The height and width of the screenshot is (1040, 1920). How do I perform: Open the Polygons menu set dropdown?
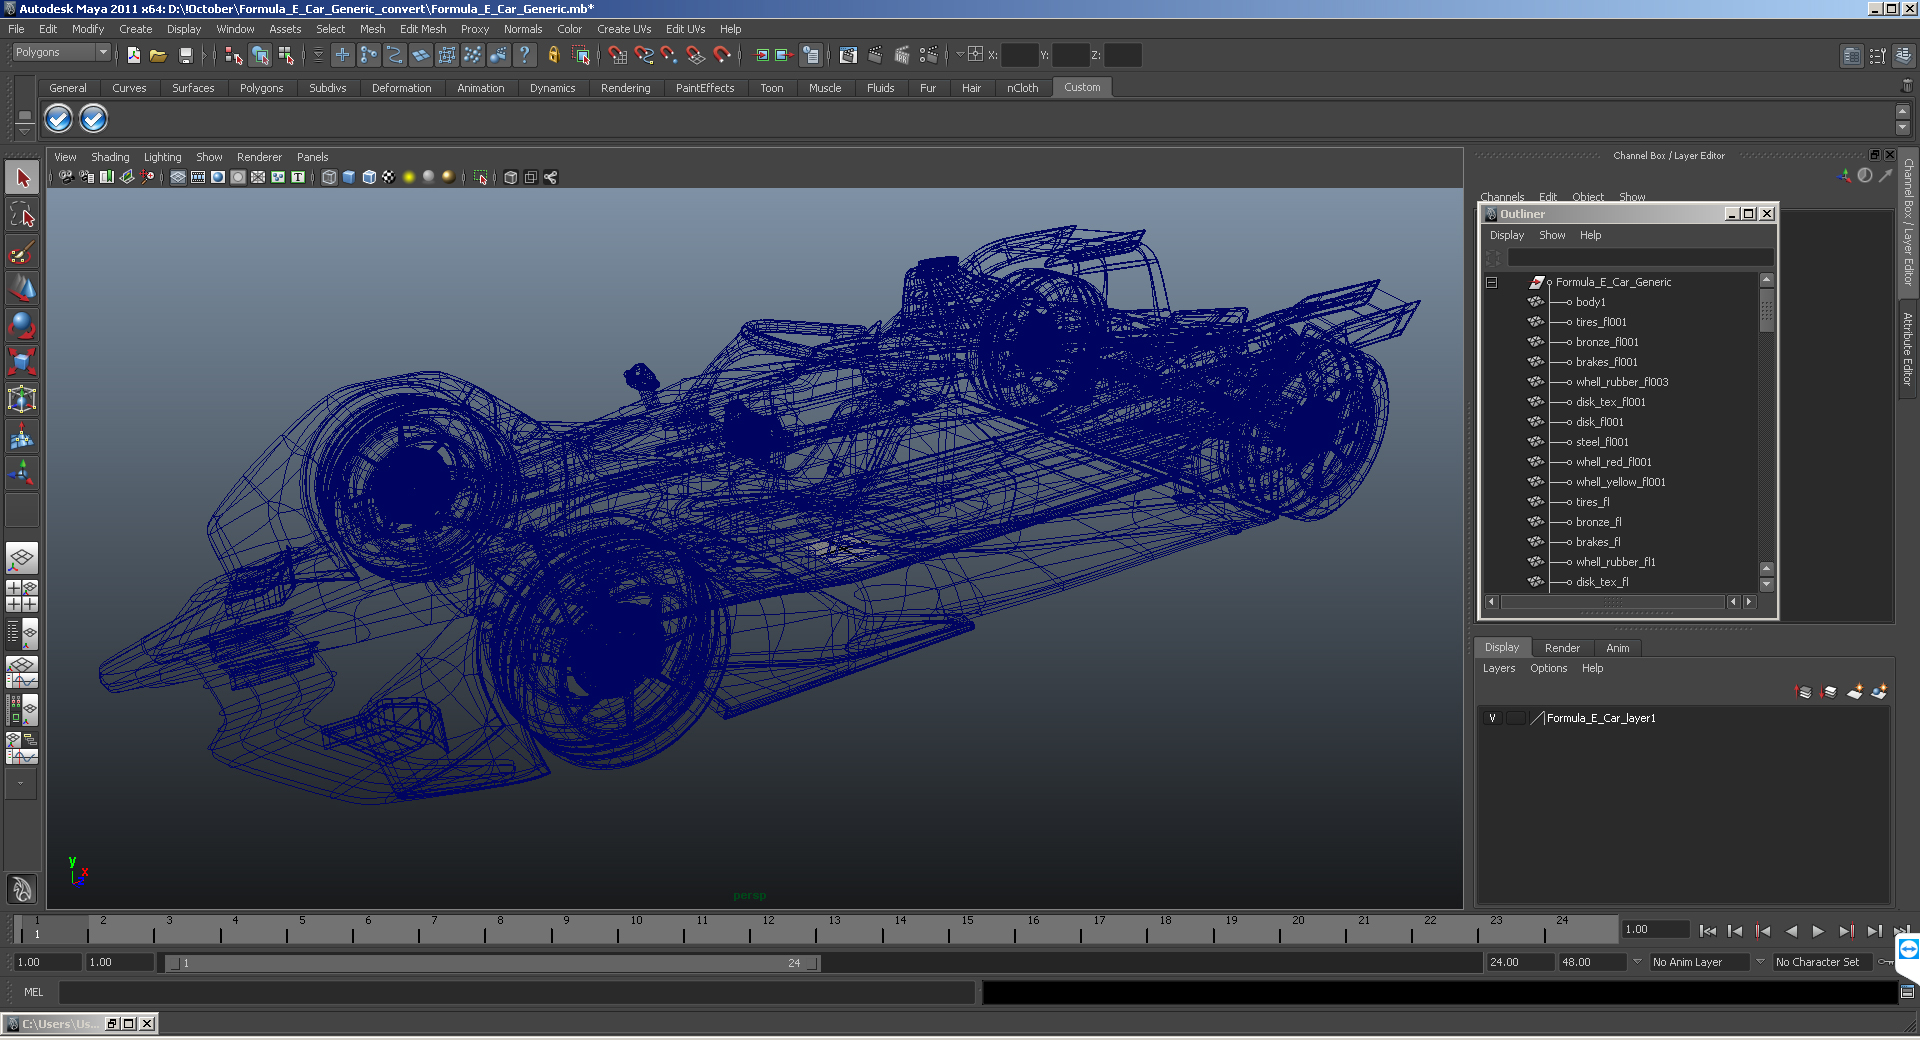pos(61,52)
